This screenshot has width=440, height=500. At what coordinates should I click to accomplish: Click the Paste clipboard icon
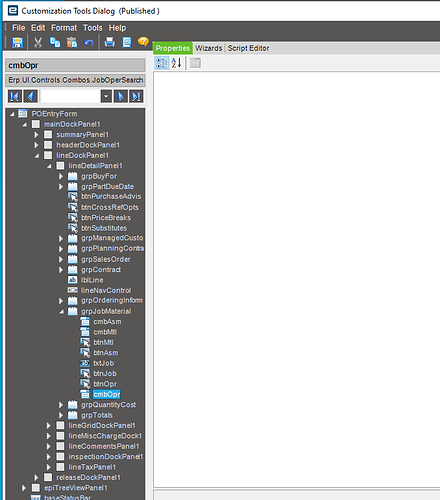coord(72,42)
